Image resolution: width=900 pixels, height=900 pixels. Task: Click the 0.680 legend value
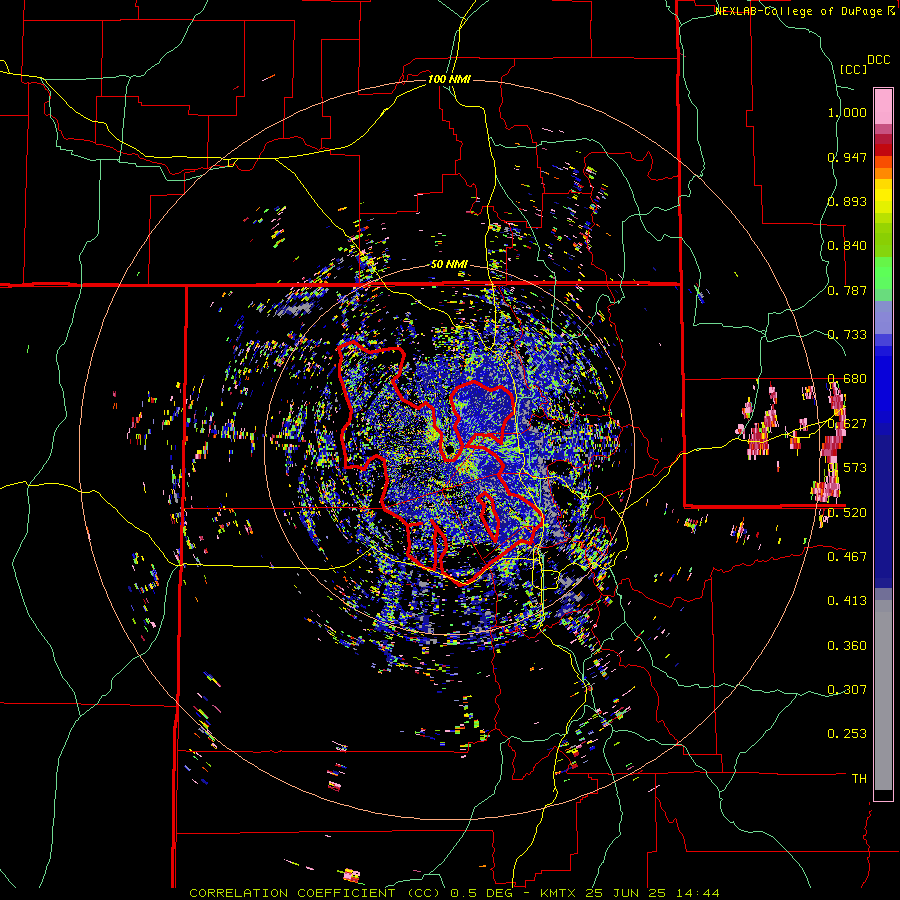pos(847,379)
